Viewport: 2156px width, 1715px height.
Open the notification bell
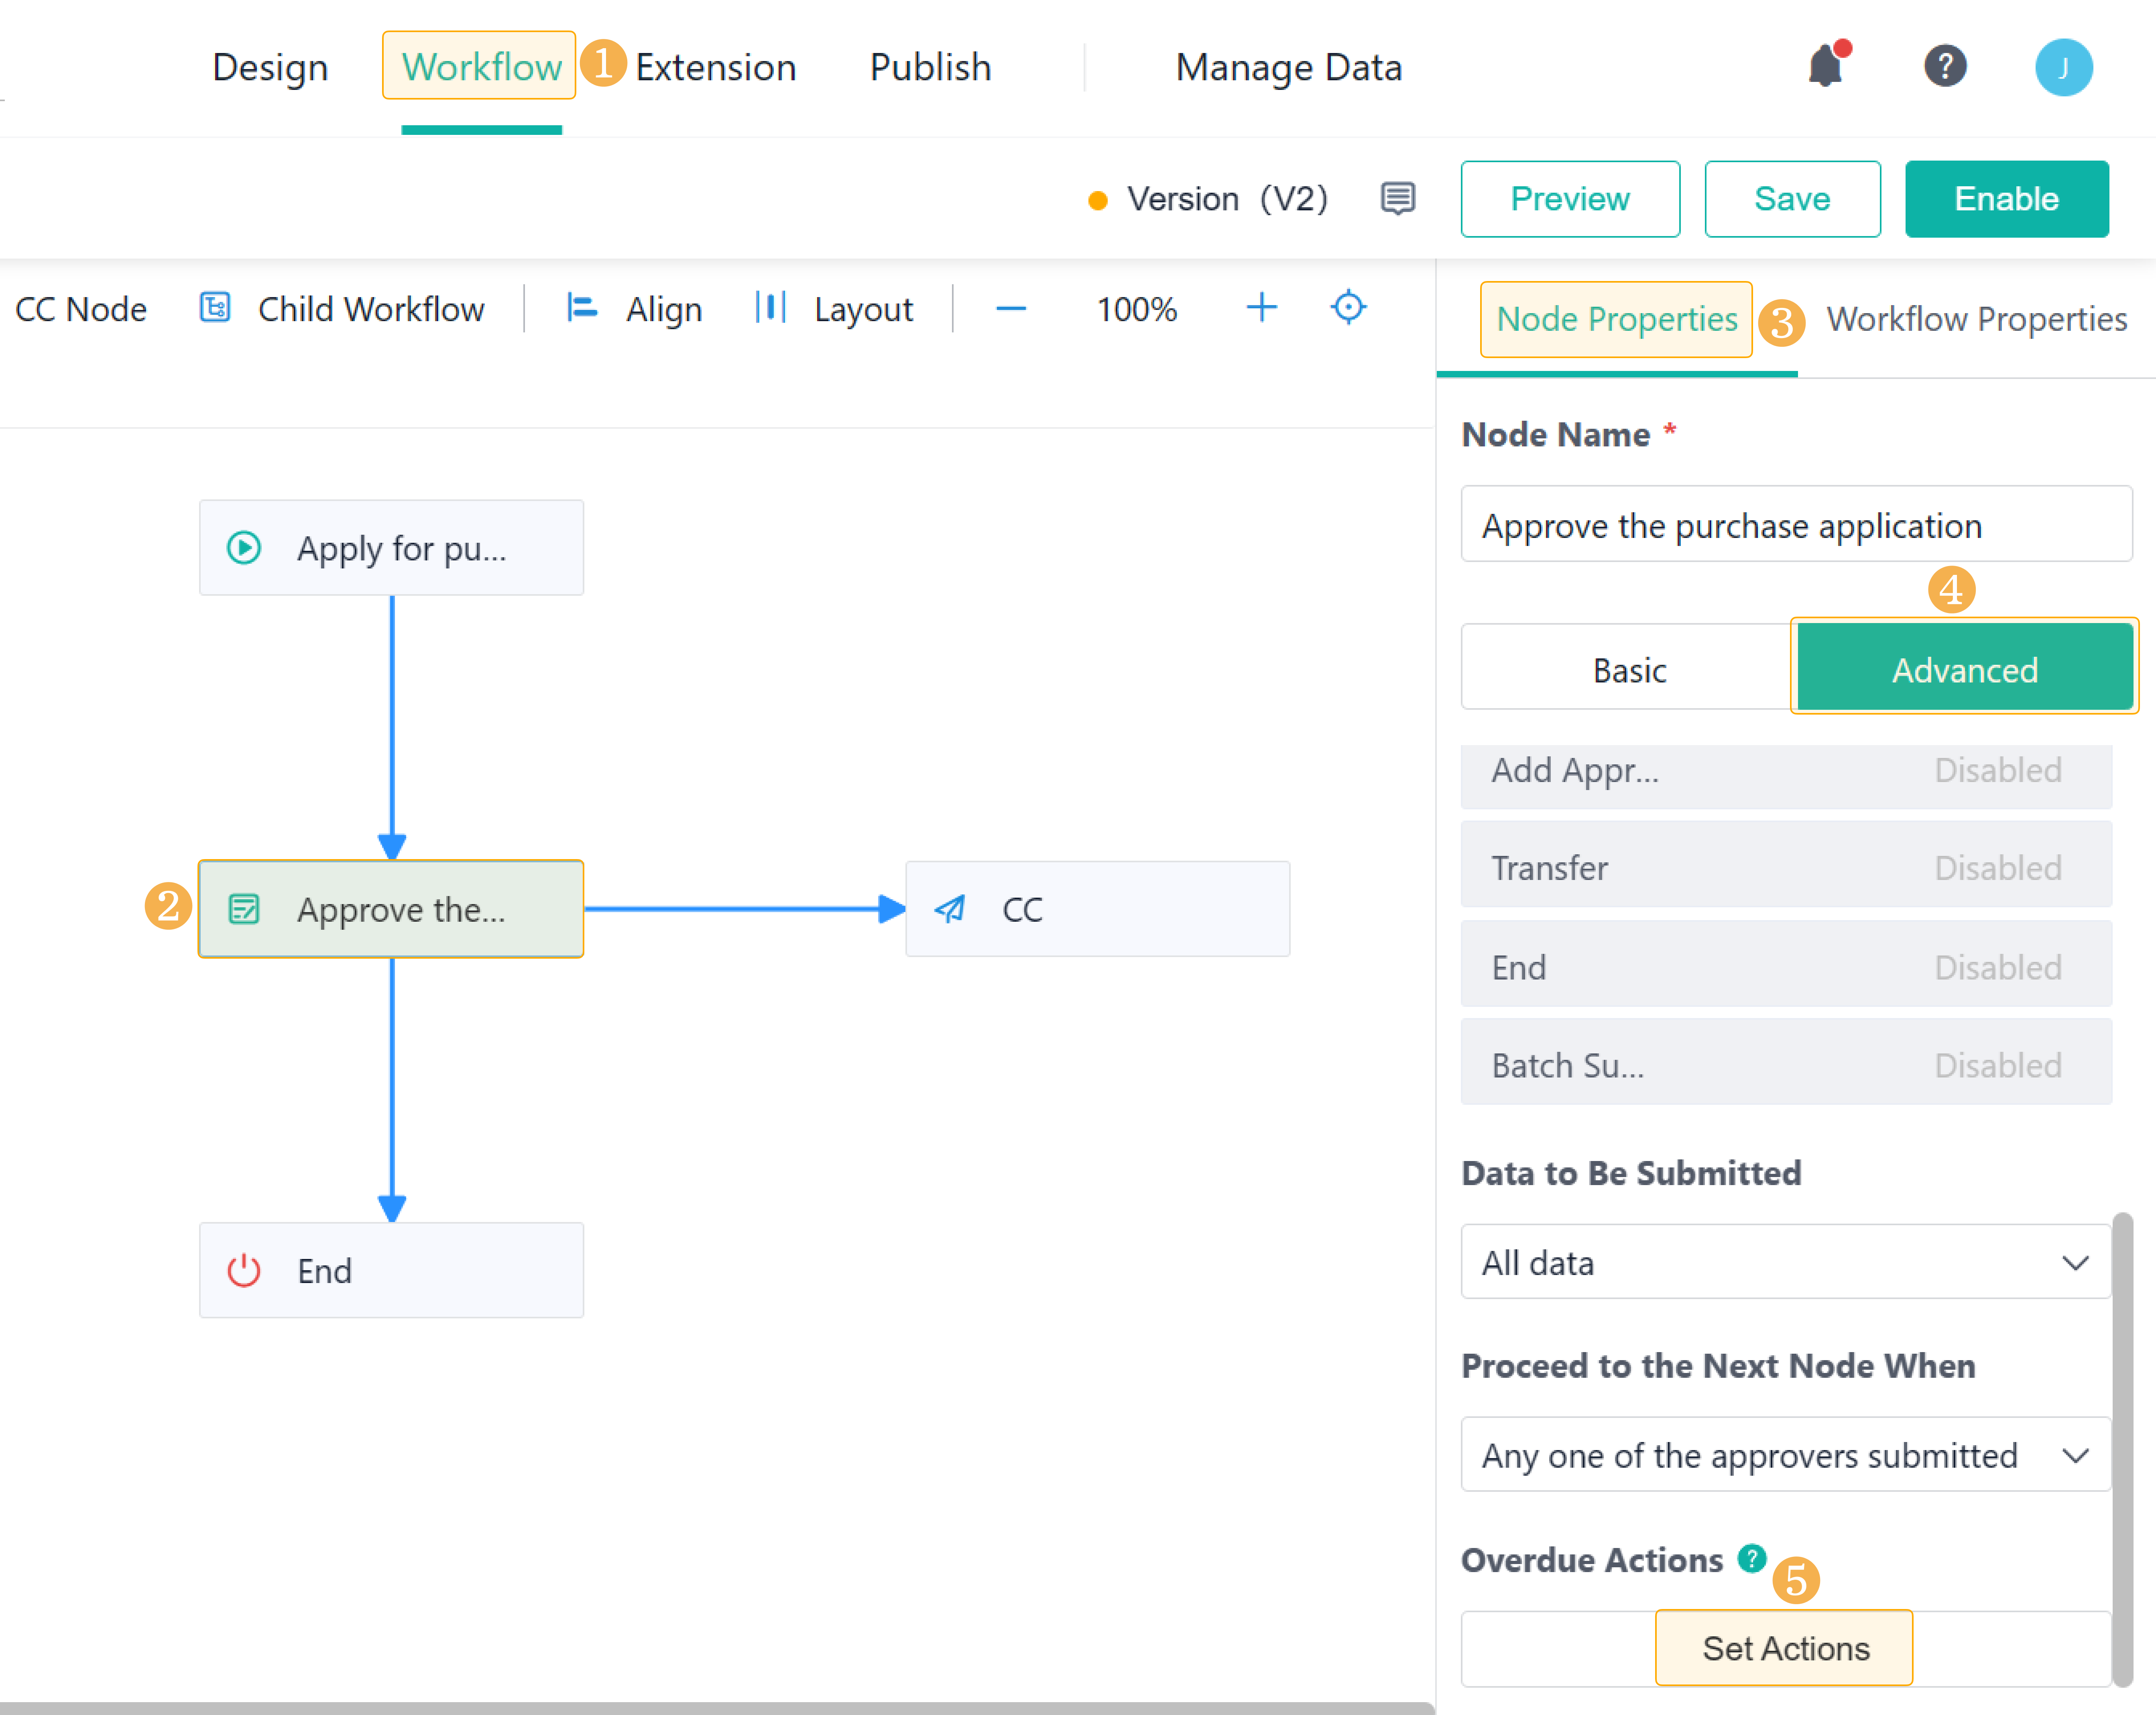(x=1826, y=66)
